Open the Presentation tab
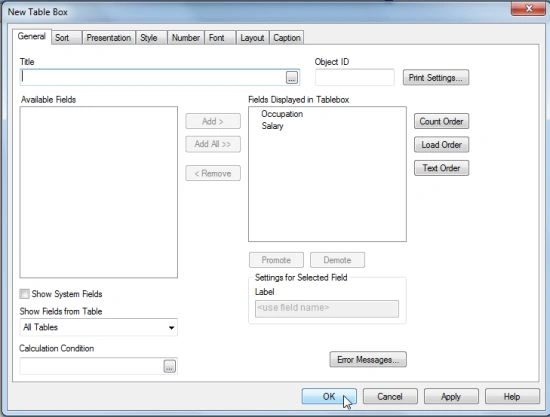550x417 pixels. pyautogui.click(x=109, y=38)
